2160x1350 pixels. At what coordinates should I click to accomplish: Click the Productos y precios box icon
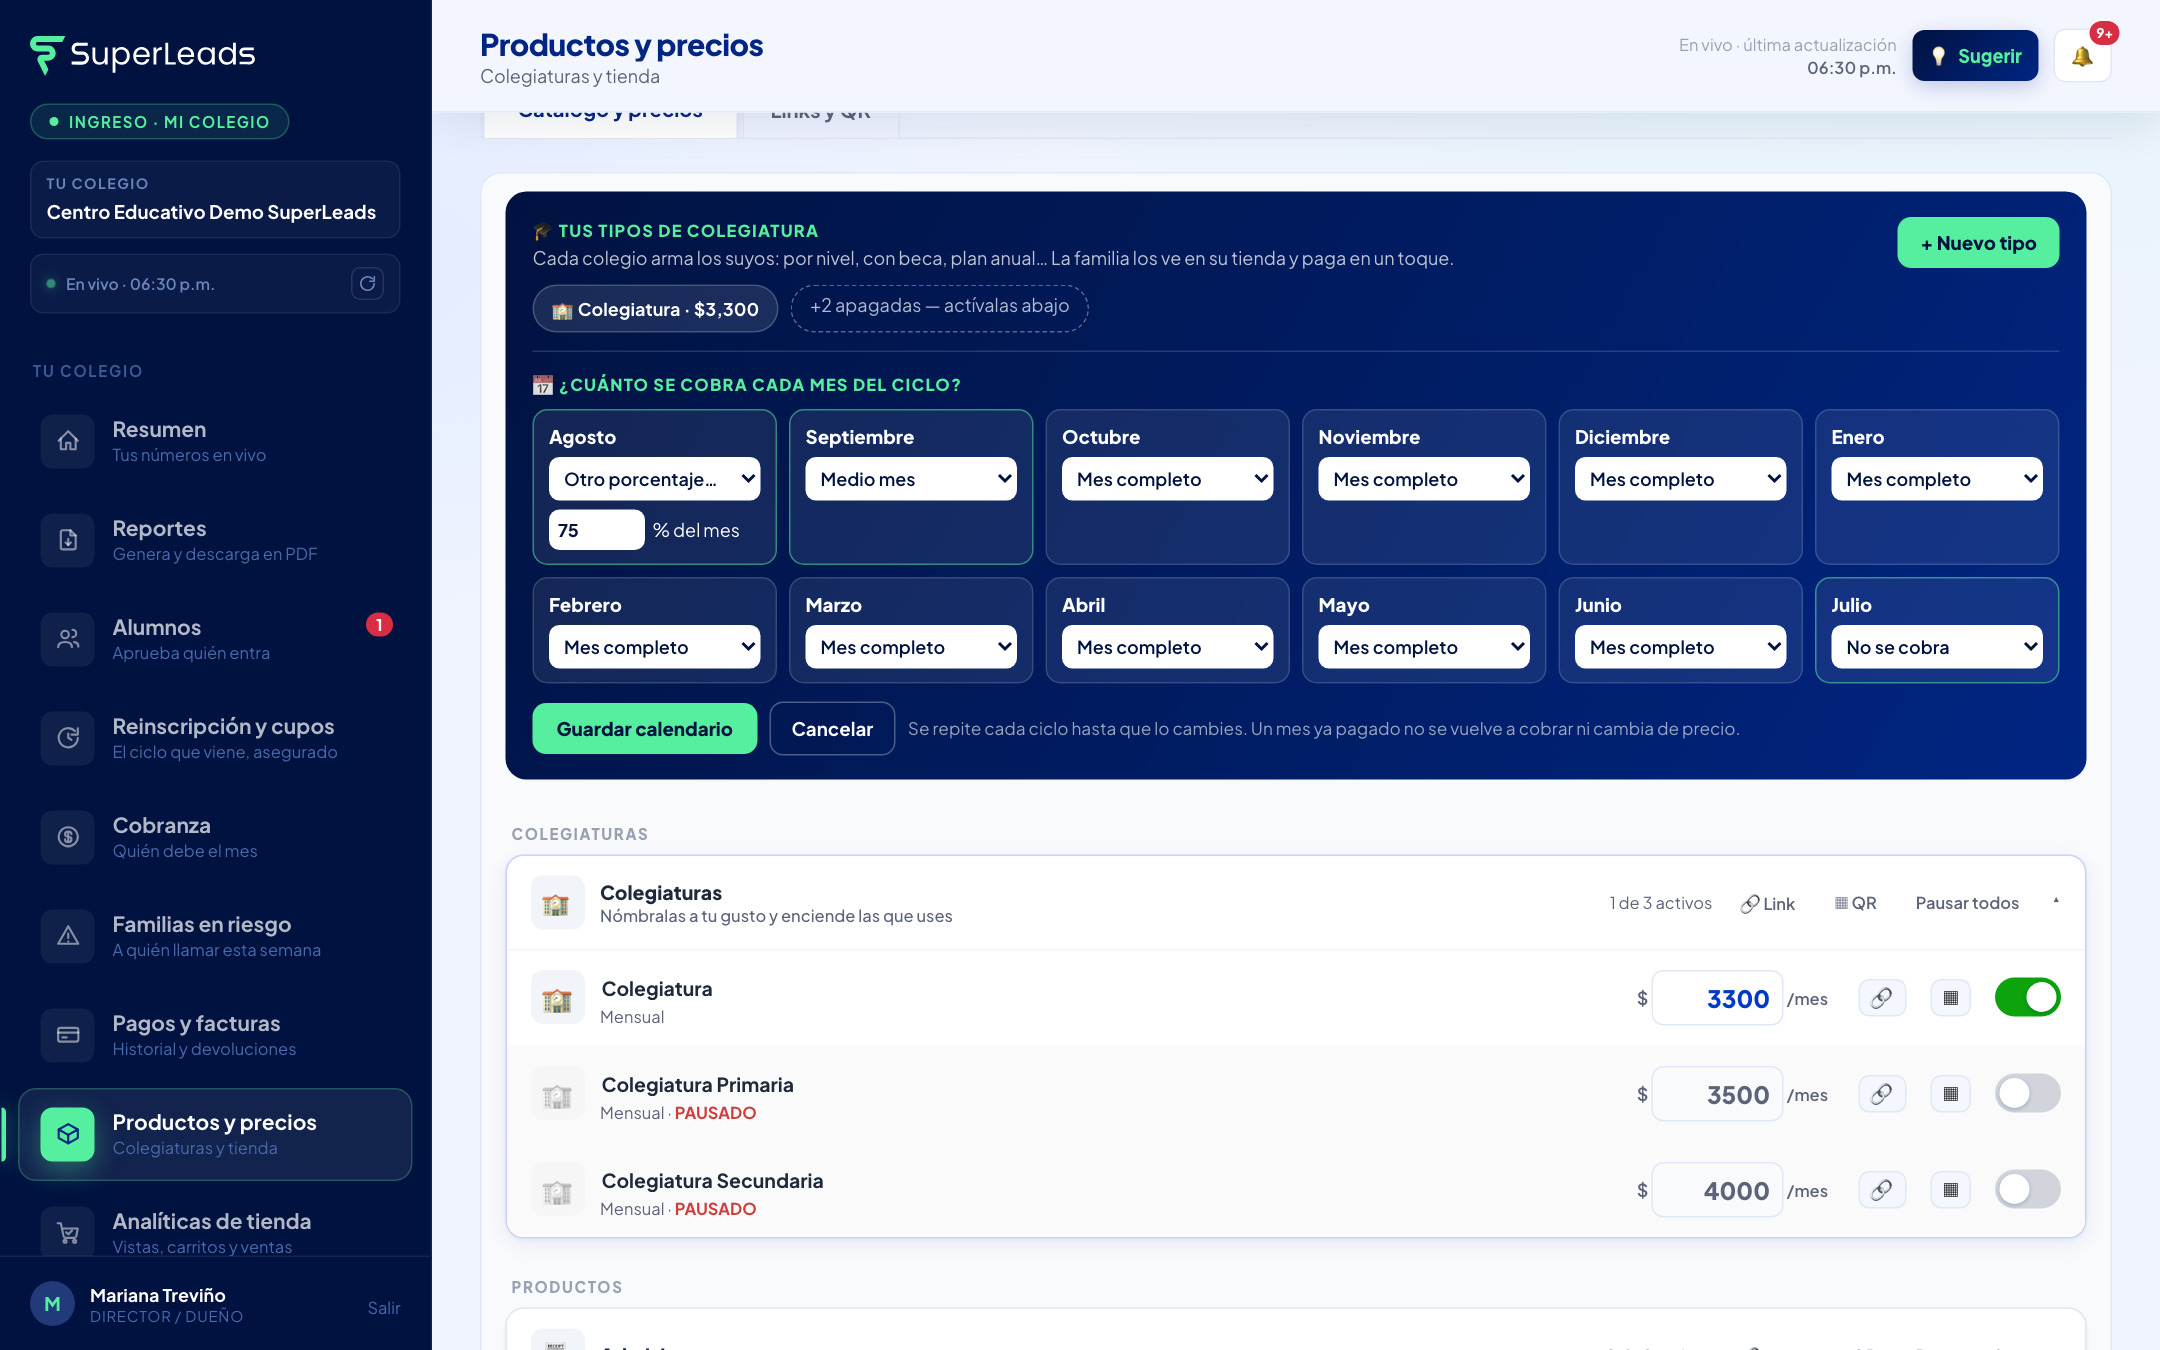pos(68,1134)
